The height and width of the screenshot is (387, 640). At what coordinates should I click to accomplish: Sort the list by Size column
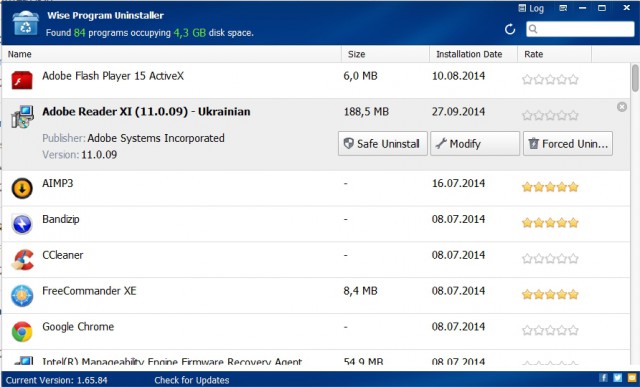pyautogui.click(x=385, y=54)
